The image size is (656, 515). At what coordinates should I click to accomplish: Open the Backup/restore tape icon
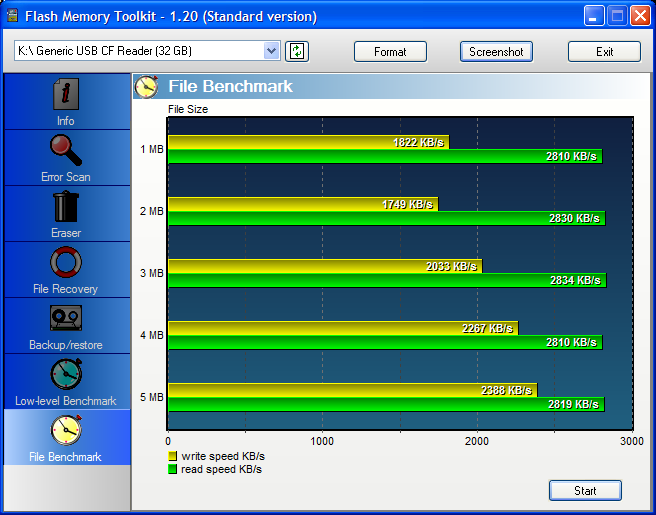pyautogui.click(x=66, y=319)
